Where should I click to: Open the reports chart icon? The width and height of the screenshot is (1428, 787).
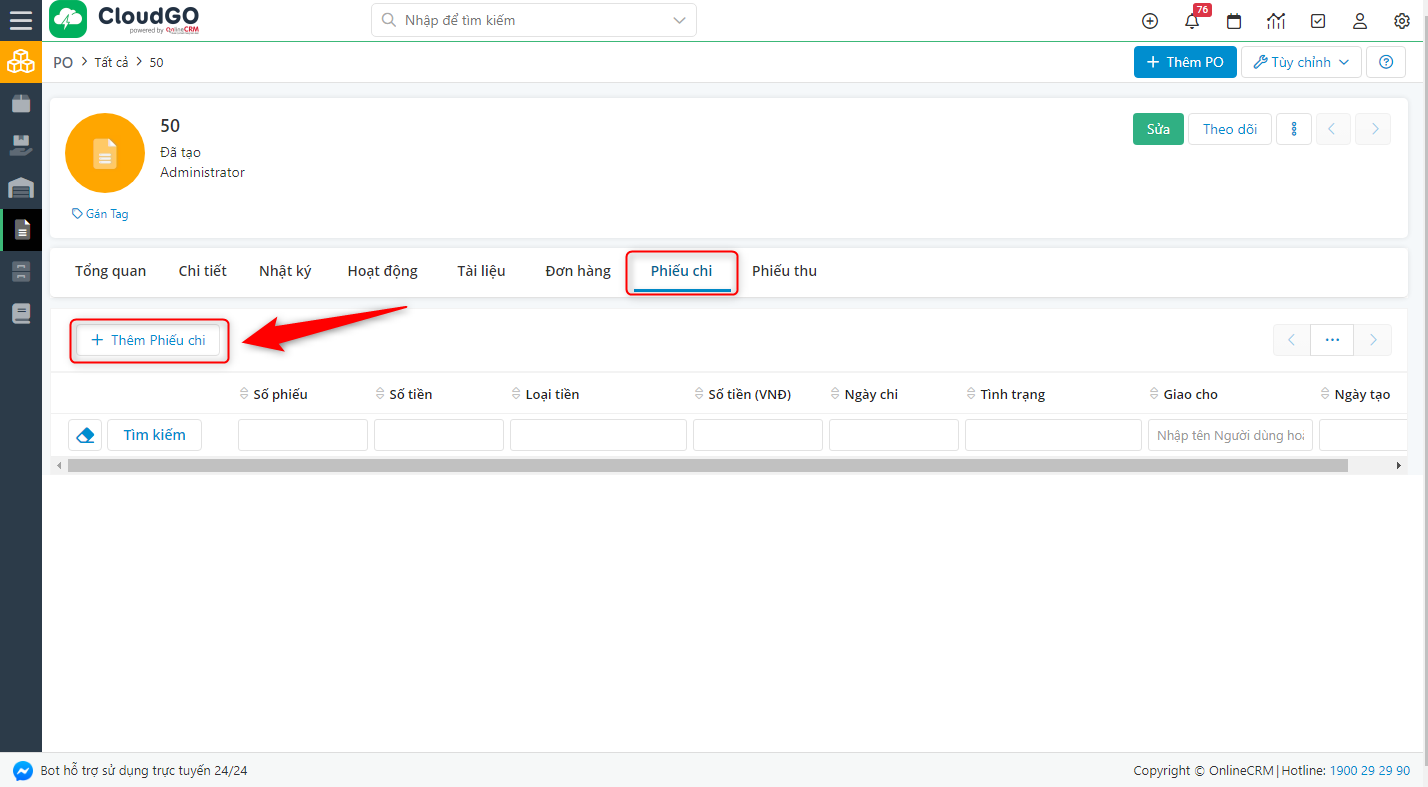click(1276, 20)
